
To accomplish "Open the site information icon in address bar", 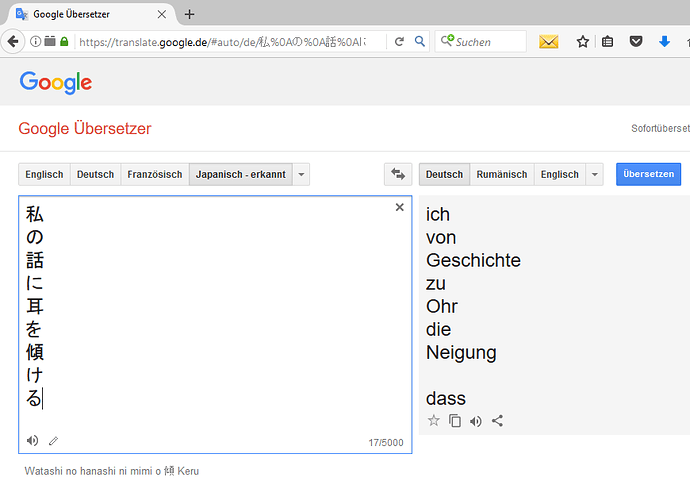I will click(35, 41).
